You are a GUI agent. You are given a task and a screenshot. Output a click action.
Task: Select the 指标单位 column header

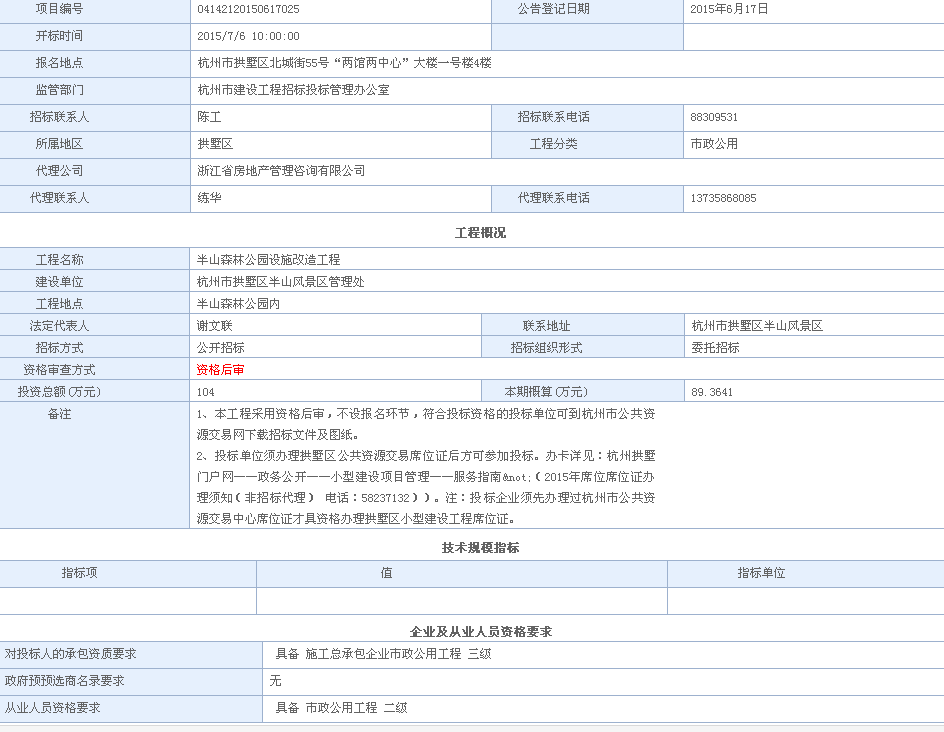point(761,573)
